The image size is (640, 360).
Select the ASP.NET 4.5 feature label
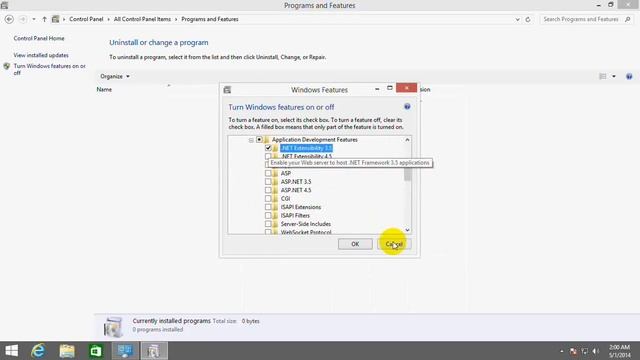click(x=296, y=190)
